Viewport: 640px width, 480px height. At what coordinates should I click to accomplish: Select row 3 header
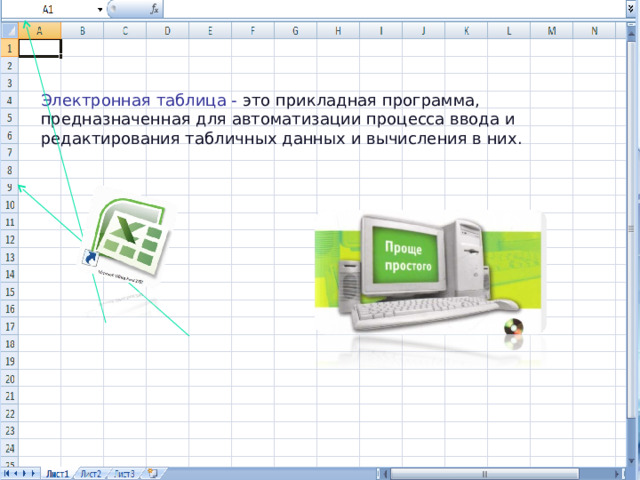tap(10, 83)
